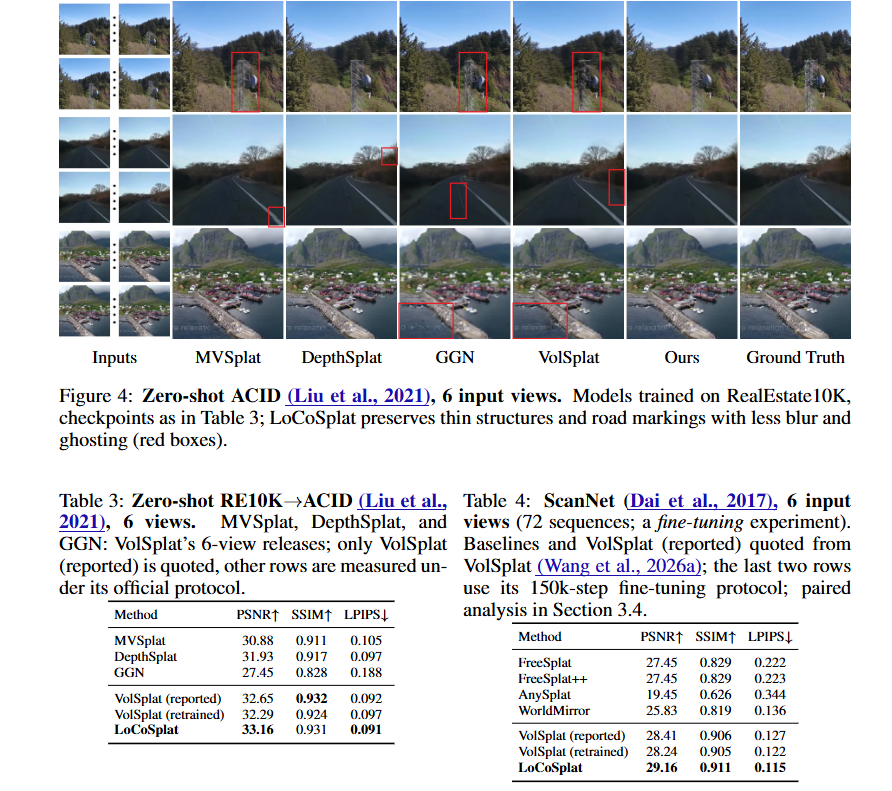The image size is (892, 791).
Task: Click the Table 4 'PSNR↑' header
Action: tap(662, 637)
